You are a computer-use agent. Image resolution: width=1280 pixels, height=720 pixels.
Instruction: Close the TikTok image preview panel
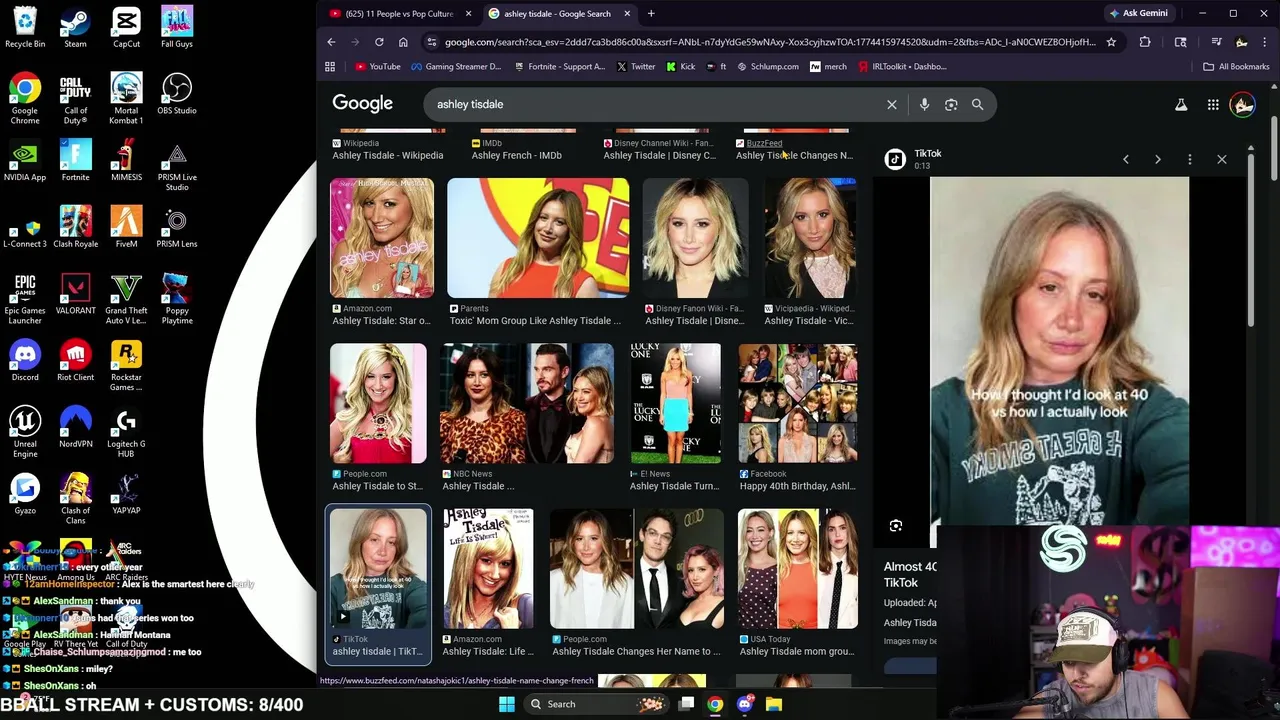(1222, 159)
